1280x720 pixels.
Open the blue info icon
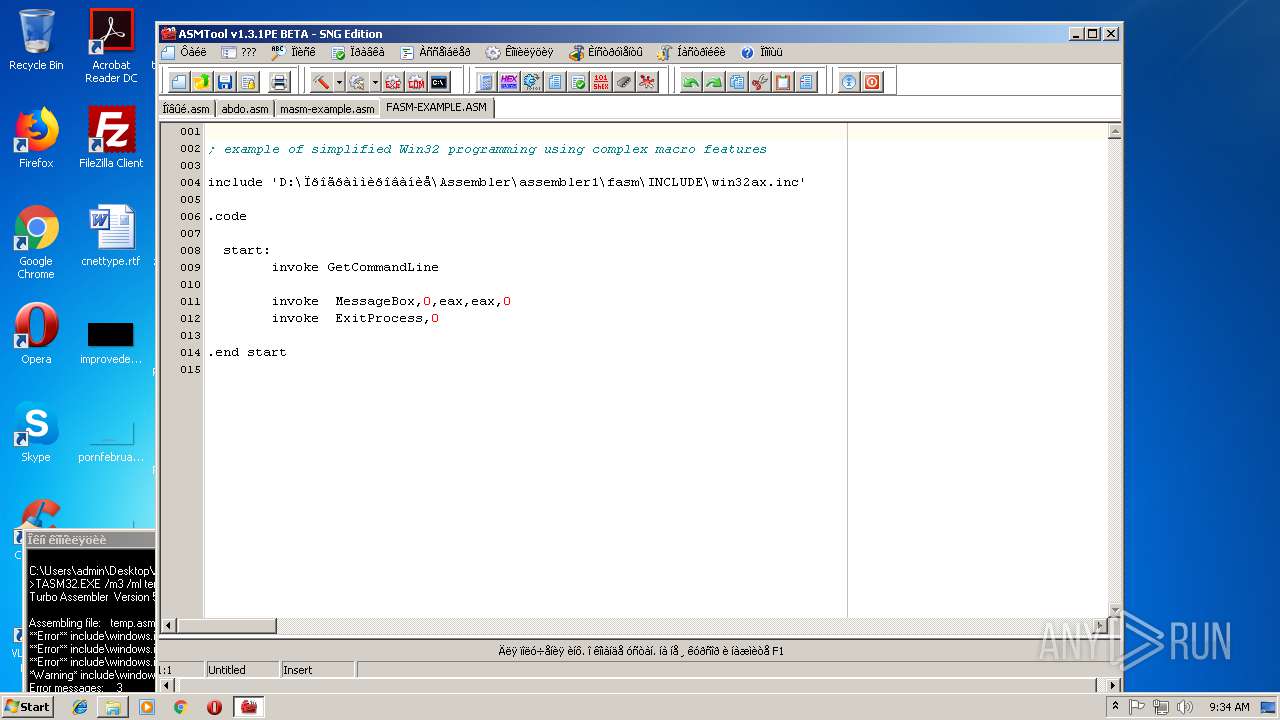click(x=849, y=82)
